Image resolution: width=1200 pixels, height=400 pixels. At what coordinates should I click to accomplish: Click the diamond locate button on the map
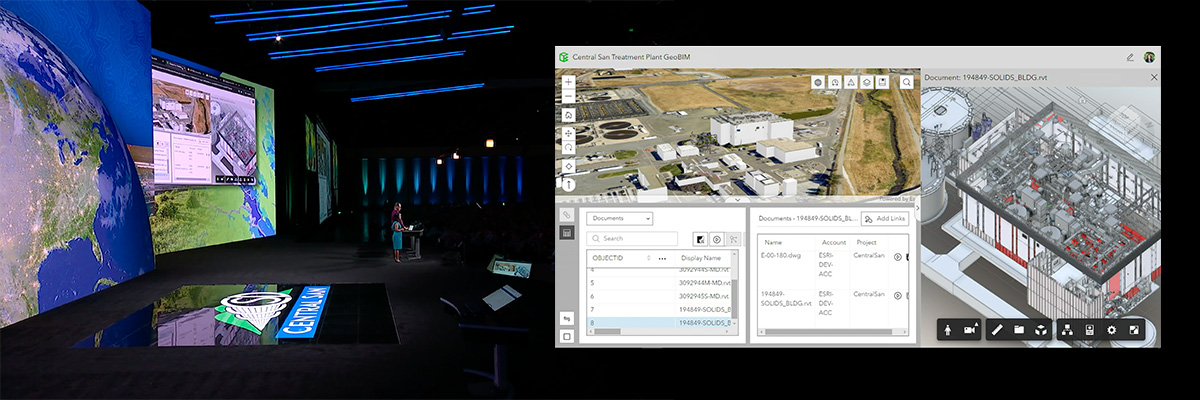coord(569,166)
